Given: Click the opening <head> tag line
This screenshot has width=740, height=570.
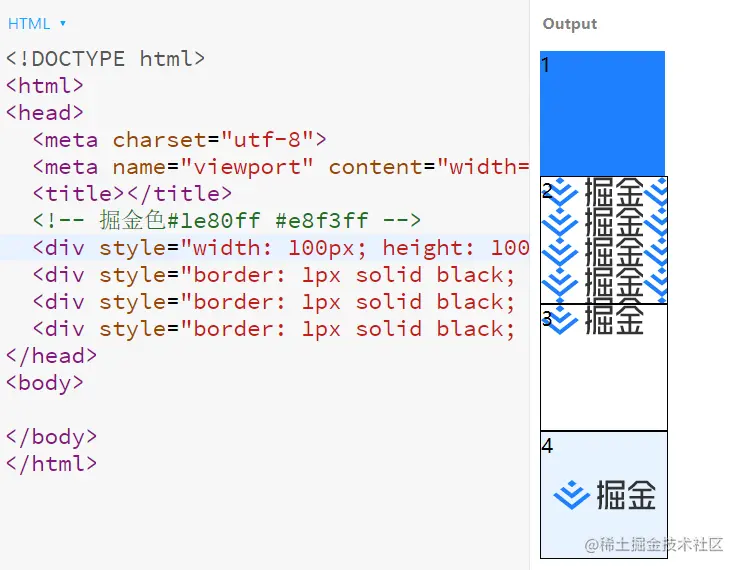Looking at the screenshot, I should coord(45,113).
